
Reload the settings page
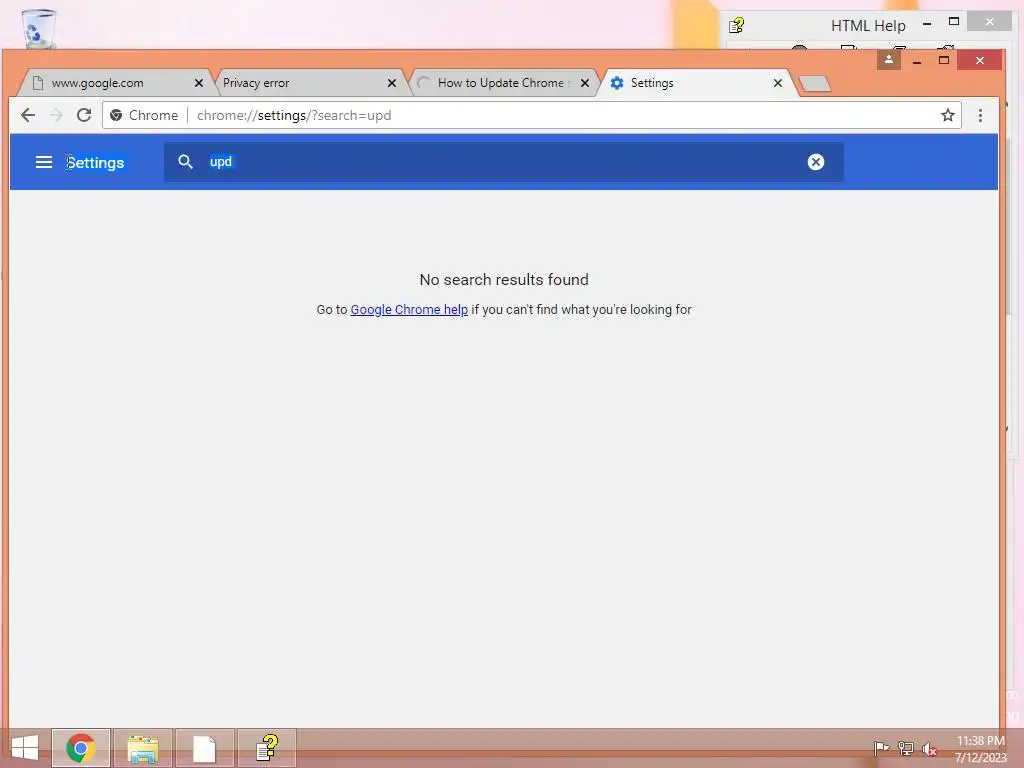[84, 116]
